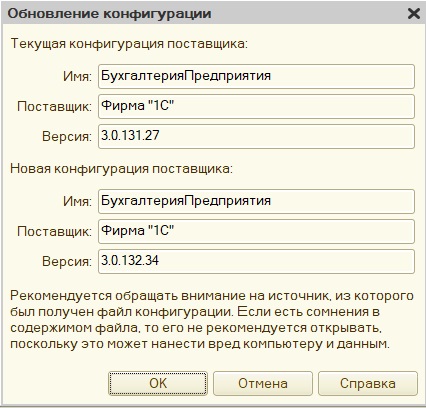The image size is (426, 408).
Task: Cancel the update via Отмена button
Action: pos(263,383)
